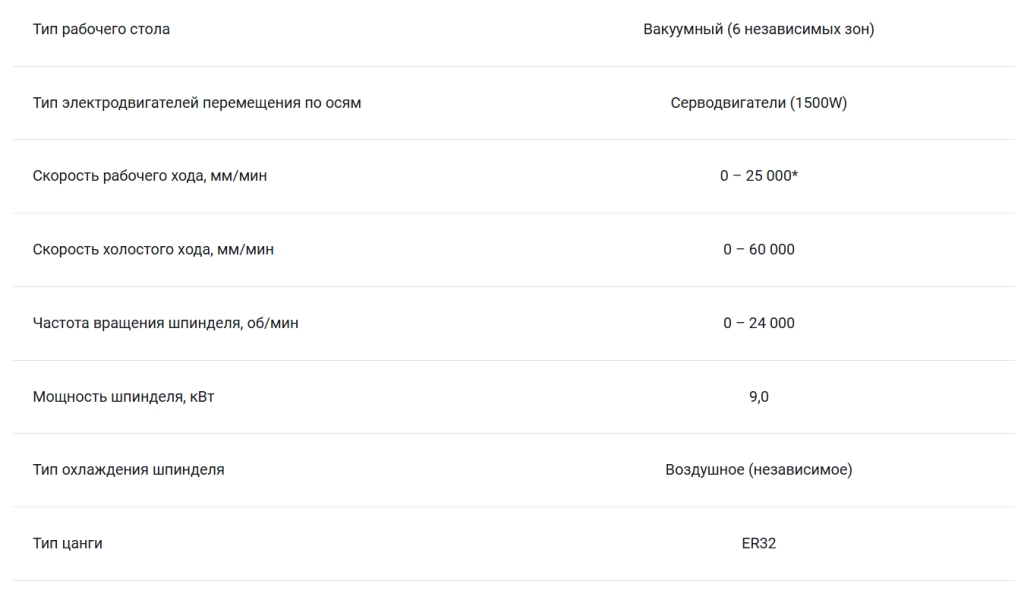Click 'Тип охлаждения шпинделя' label
1024x600 pixels.
[128, 470]
